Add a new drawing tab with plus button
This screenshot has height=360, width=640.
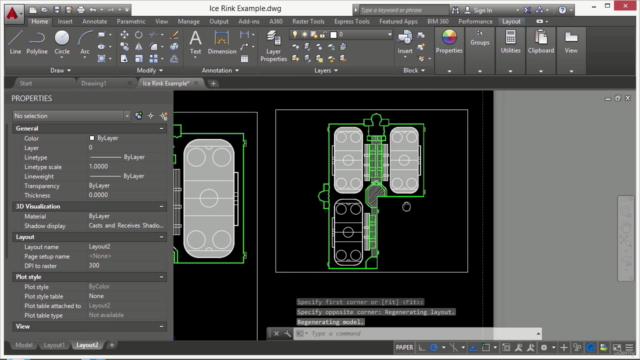[213, 83]
